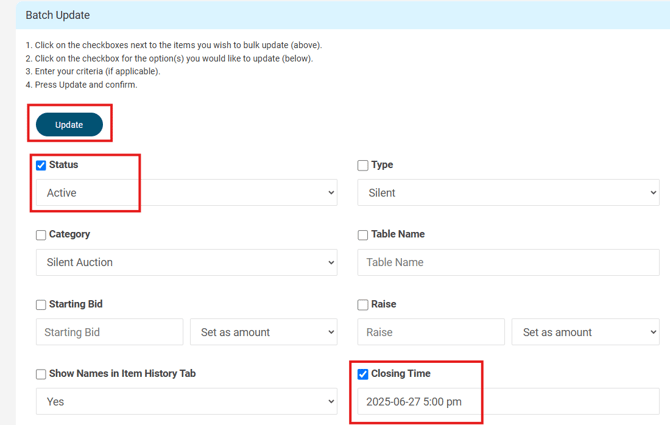This screenshot has height=425, width=670.
Task: Focus the Starting Bid input field
Action: (x=110, y=332)
